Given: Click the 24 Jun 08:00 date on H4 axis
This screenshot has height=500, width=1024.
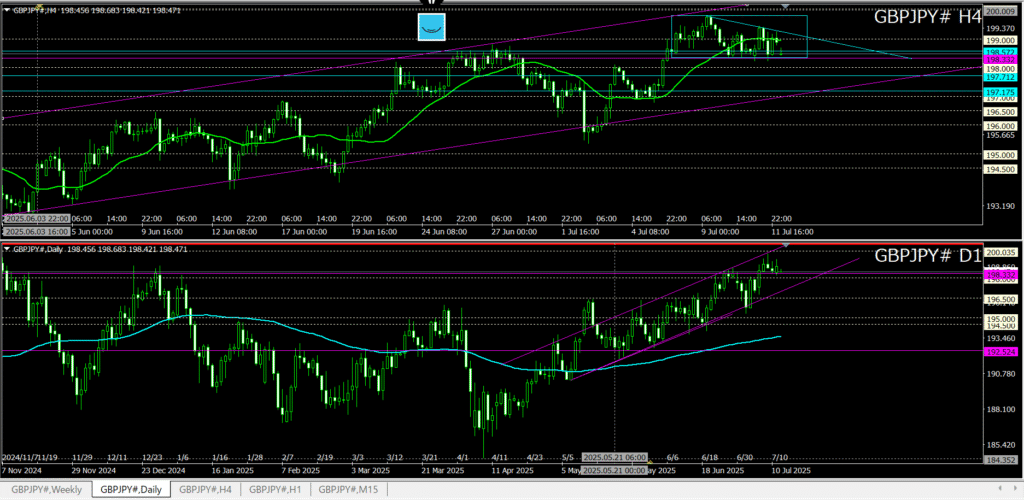Looking at the screenshot, I should pyautogui.click(x=443, y=231).
